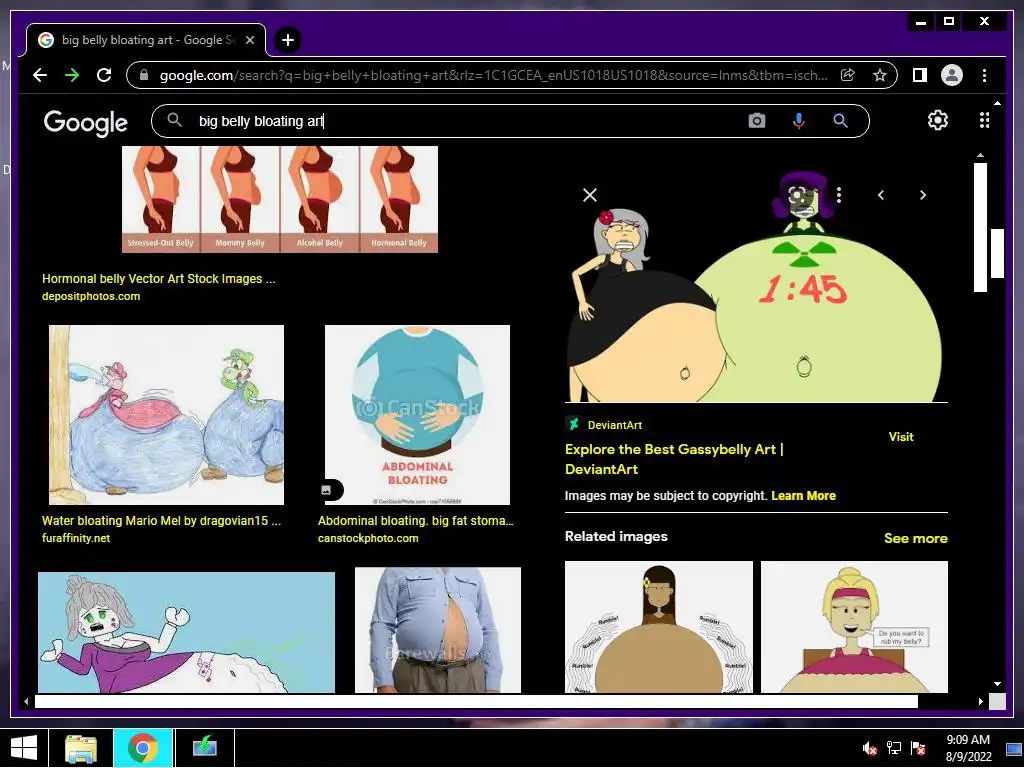The height and width of the screenshot is (768, 1024).
Task: Open the Windows Start menu
Action: click(x=24, y=748)
